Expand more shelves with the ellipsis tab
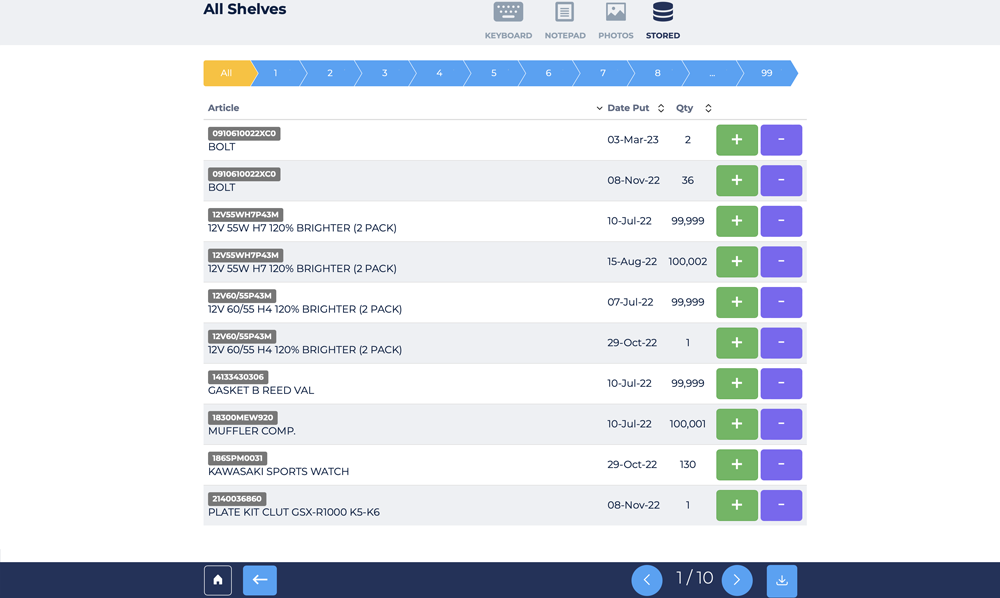Image resolution: width=1000 pixels, height=598 pixels. click(x=711, y=73)
